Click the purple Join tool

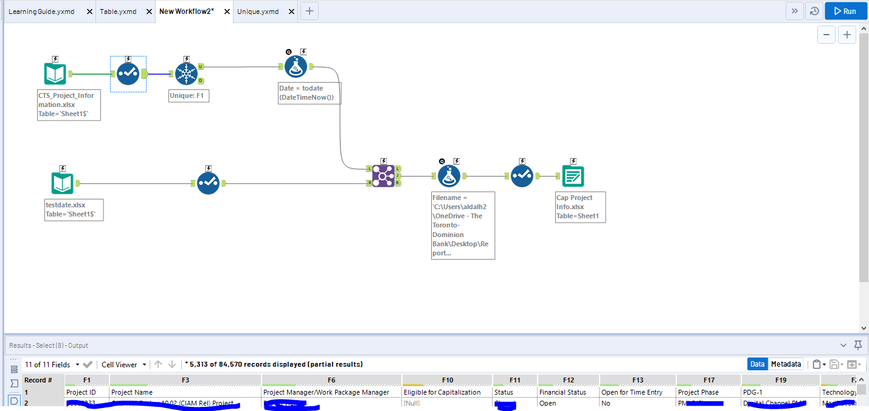pyautogui.click(x=383, y=176)
